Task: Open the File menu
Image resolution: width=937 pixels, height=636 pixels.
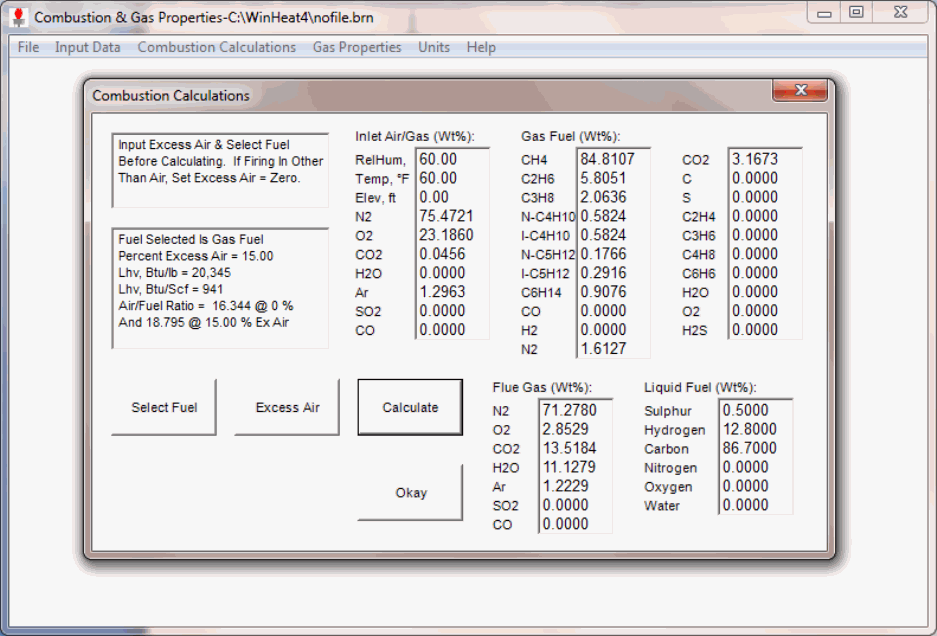Action: coord(28,47)
